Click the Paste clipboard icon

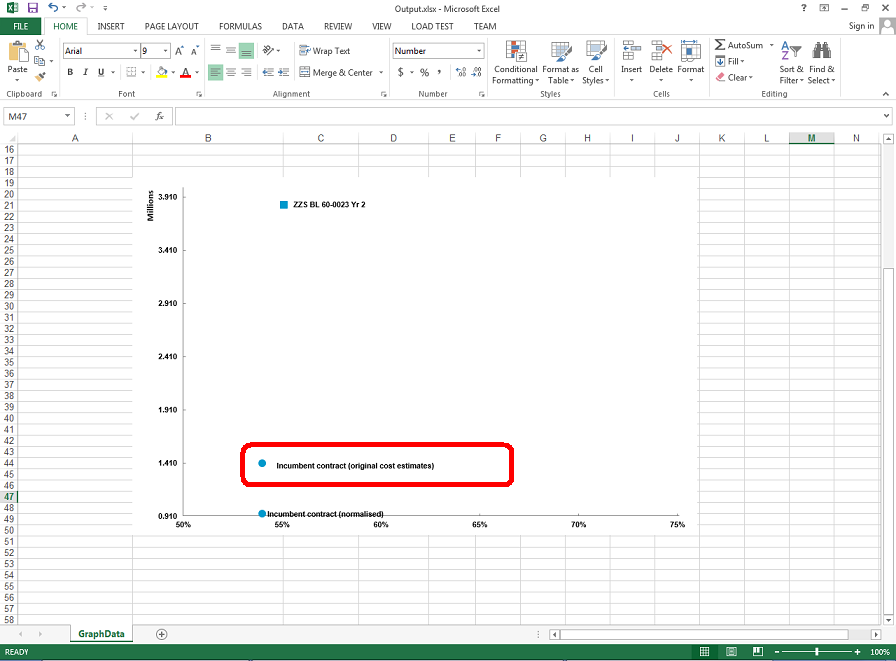point(17,51)
